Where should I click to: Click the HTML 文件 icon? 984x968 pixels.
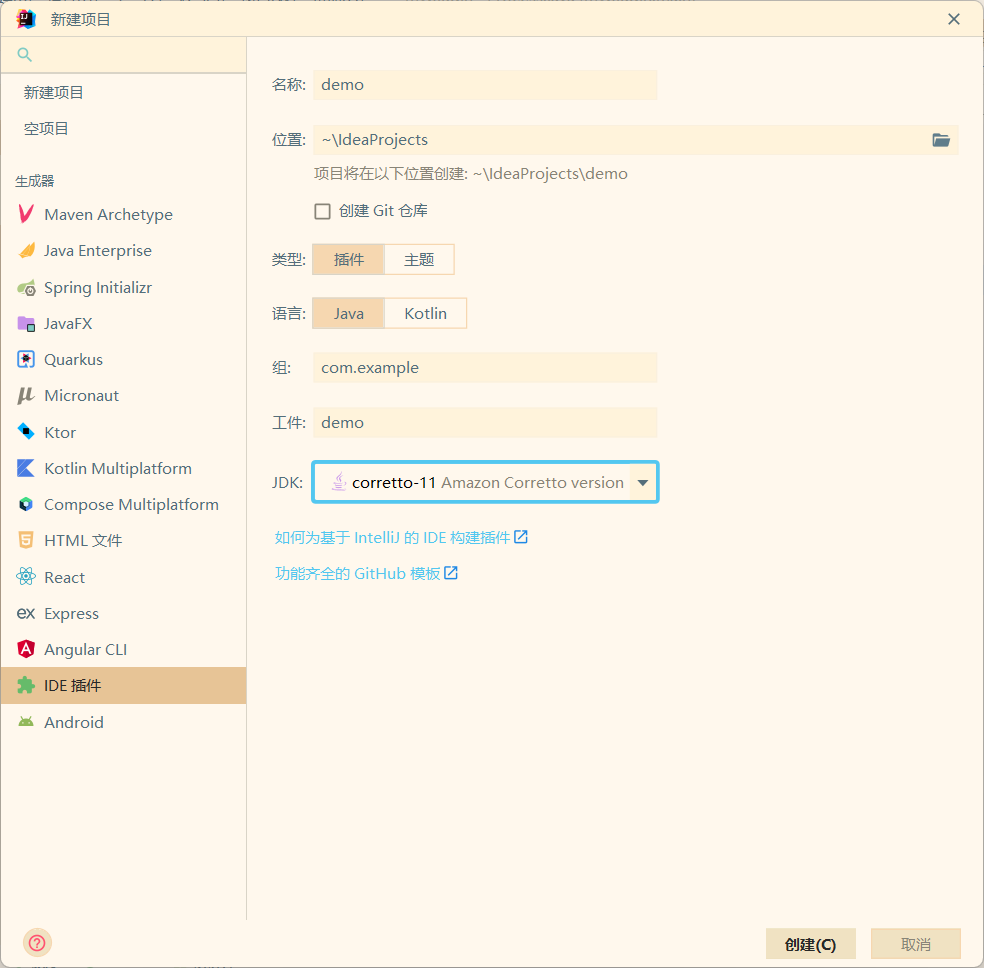click(x=26, y=540)
